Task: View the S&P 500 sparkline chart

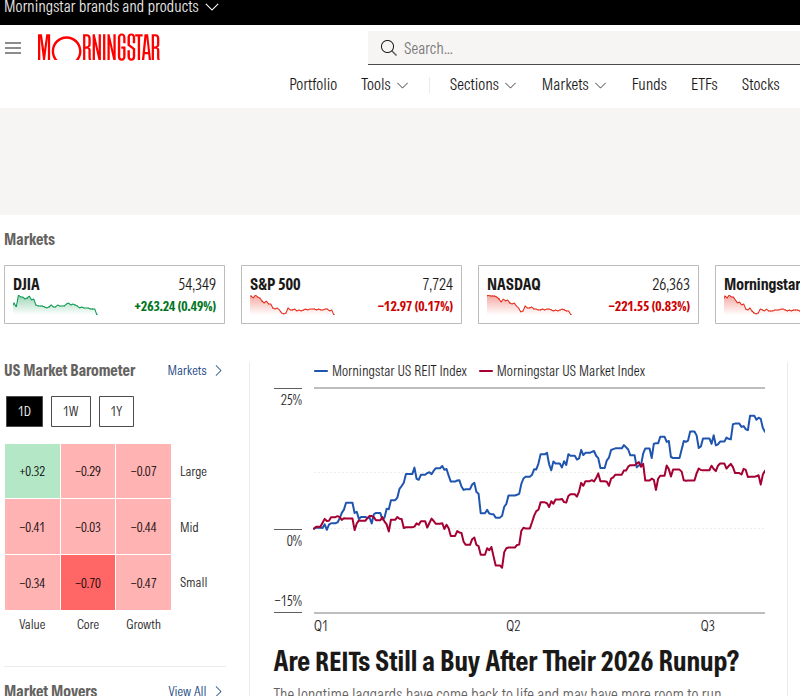Action: coord(292,305)
